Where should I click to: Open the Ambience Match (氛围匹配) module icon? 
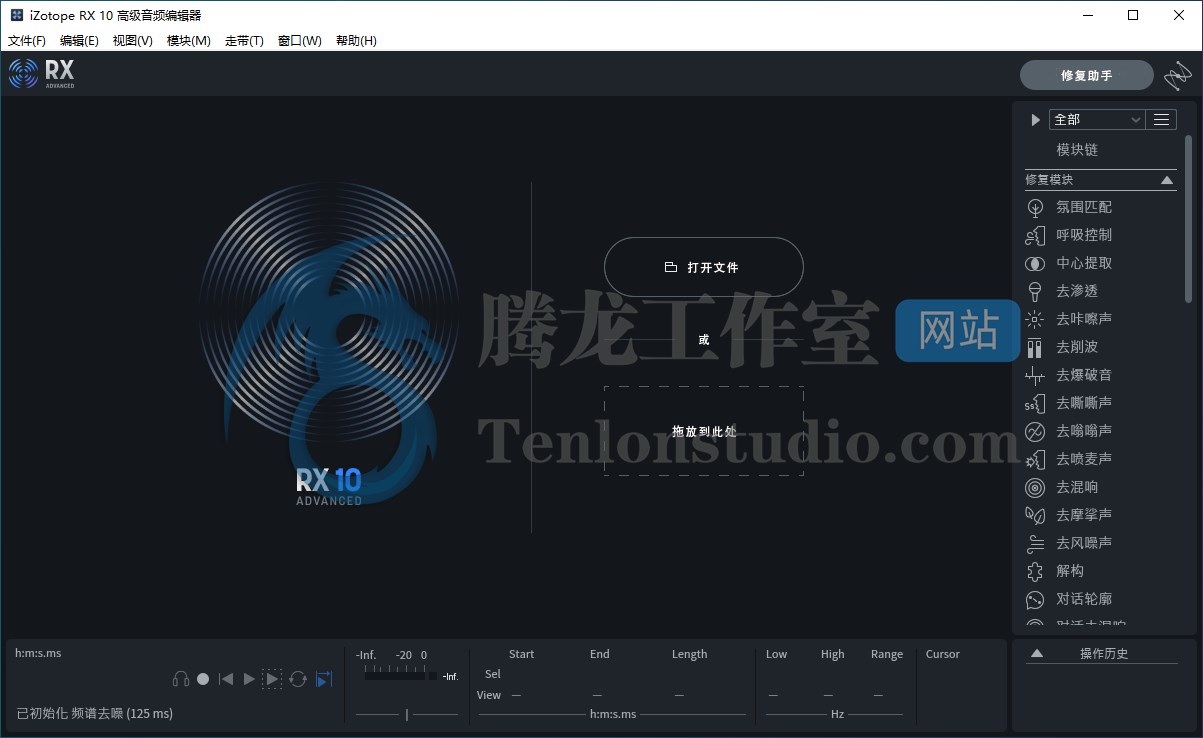[1035, 207]
